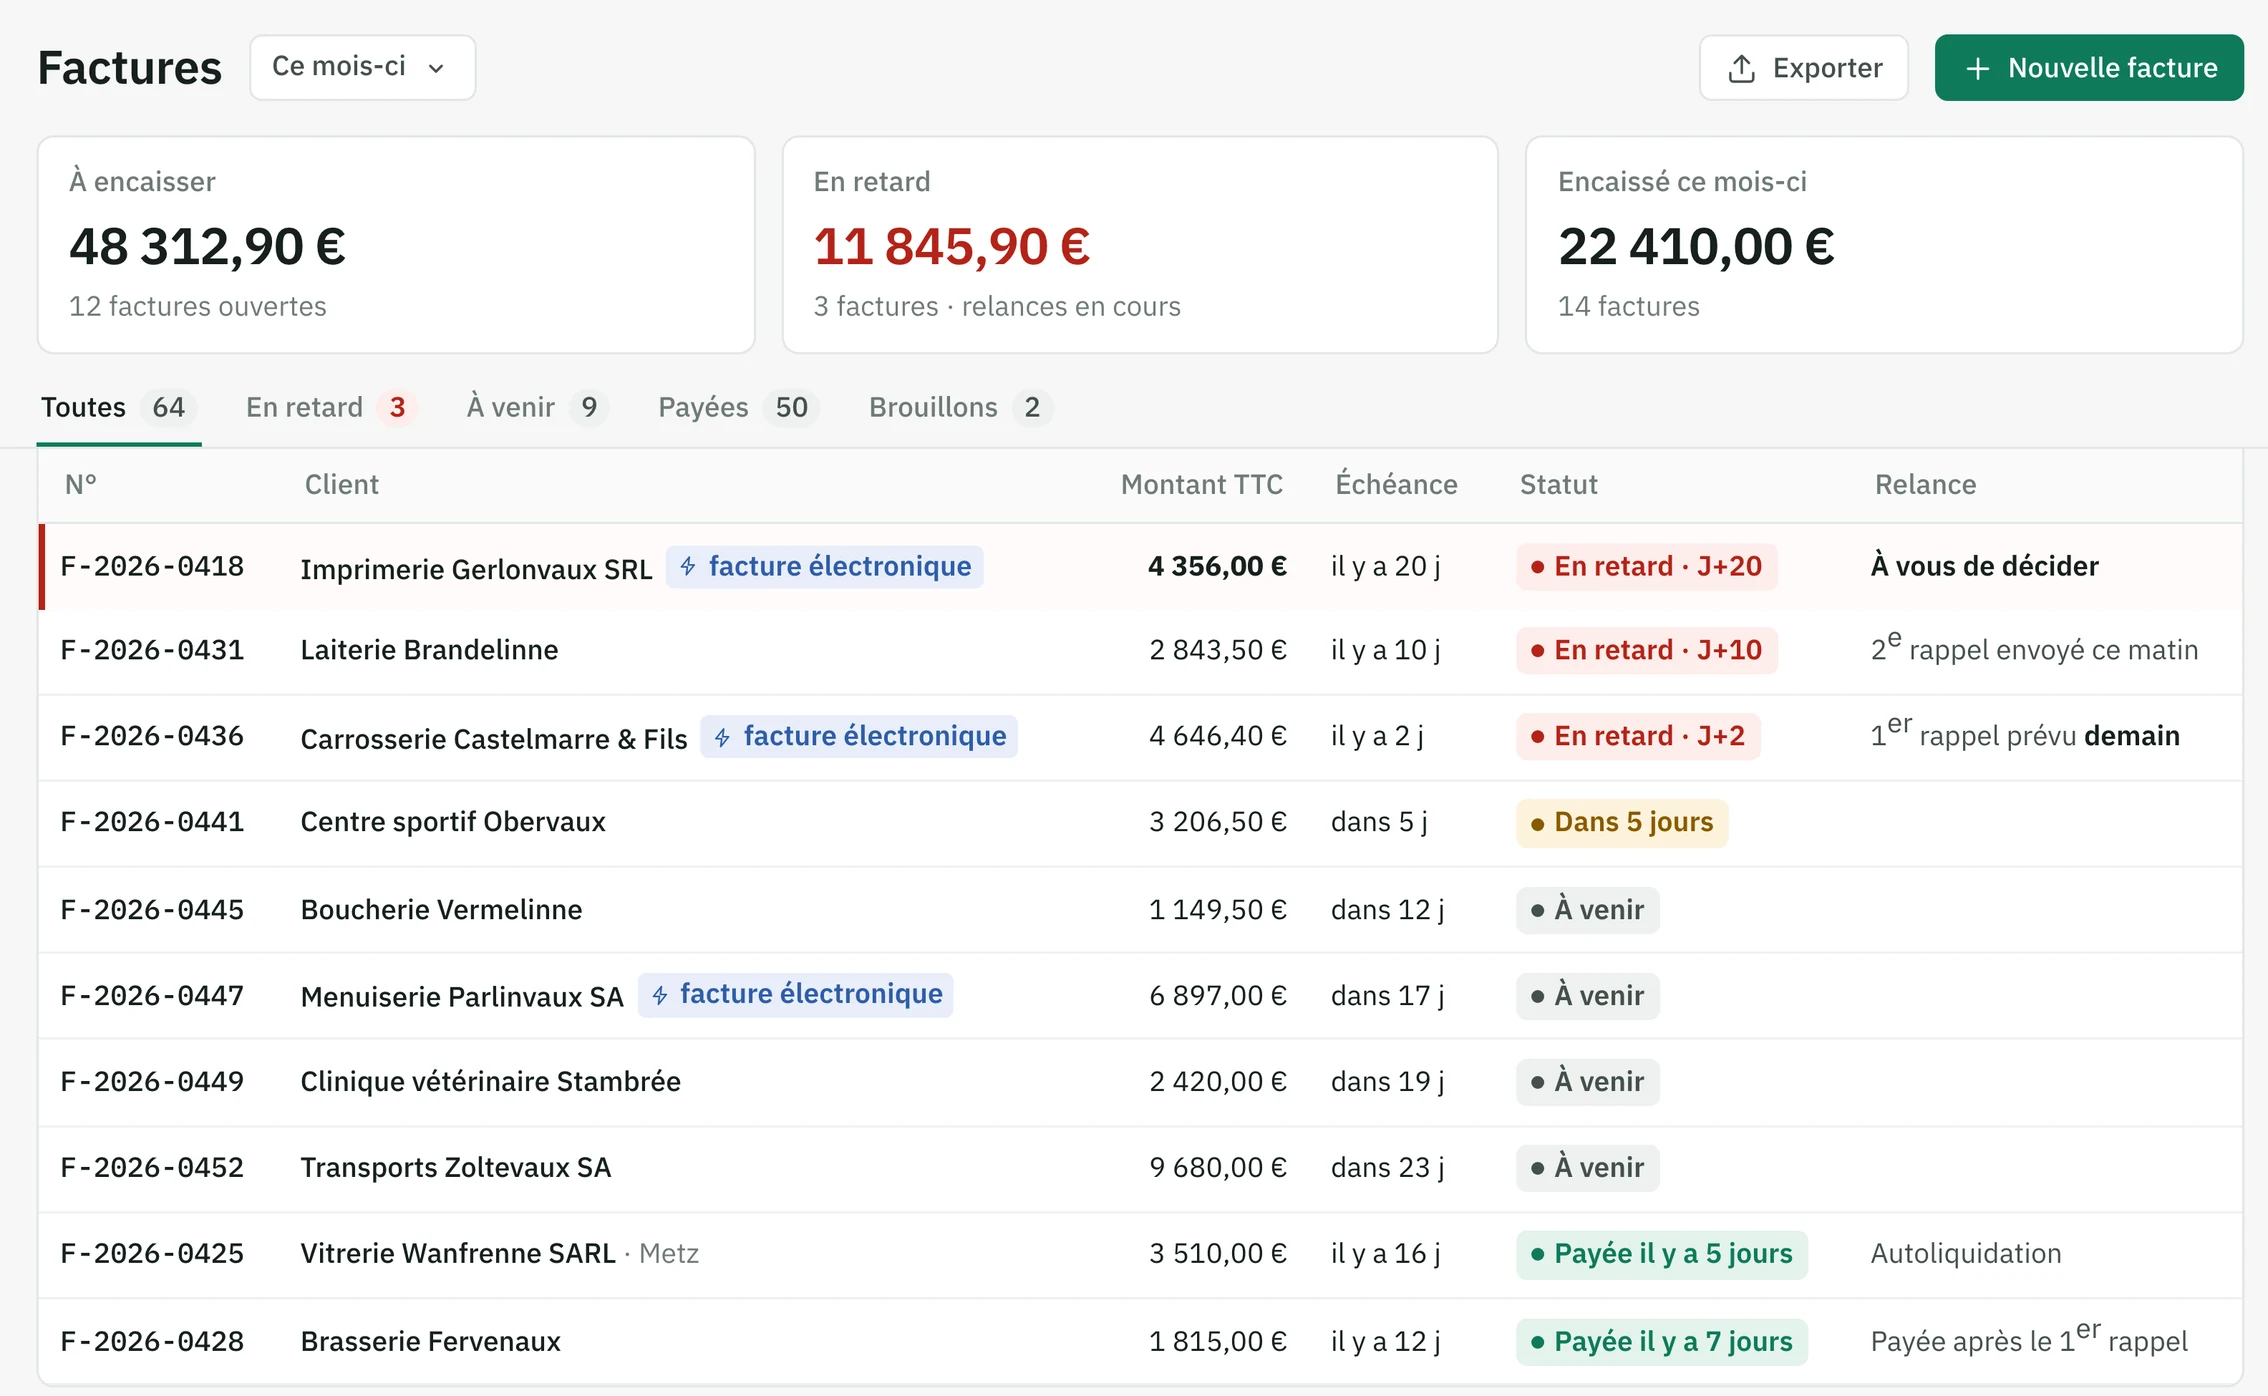
Task: Select client Centre sportif Obervaux
Action: click(453, 823)
